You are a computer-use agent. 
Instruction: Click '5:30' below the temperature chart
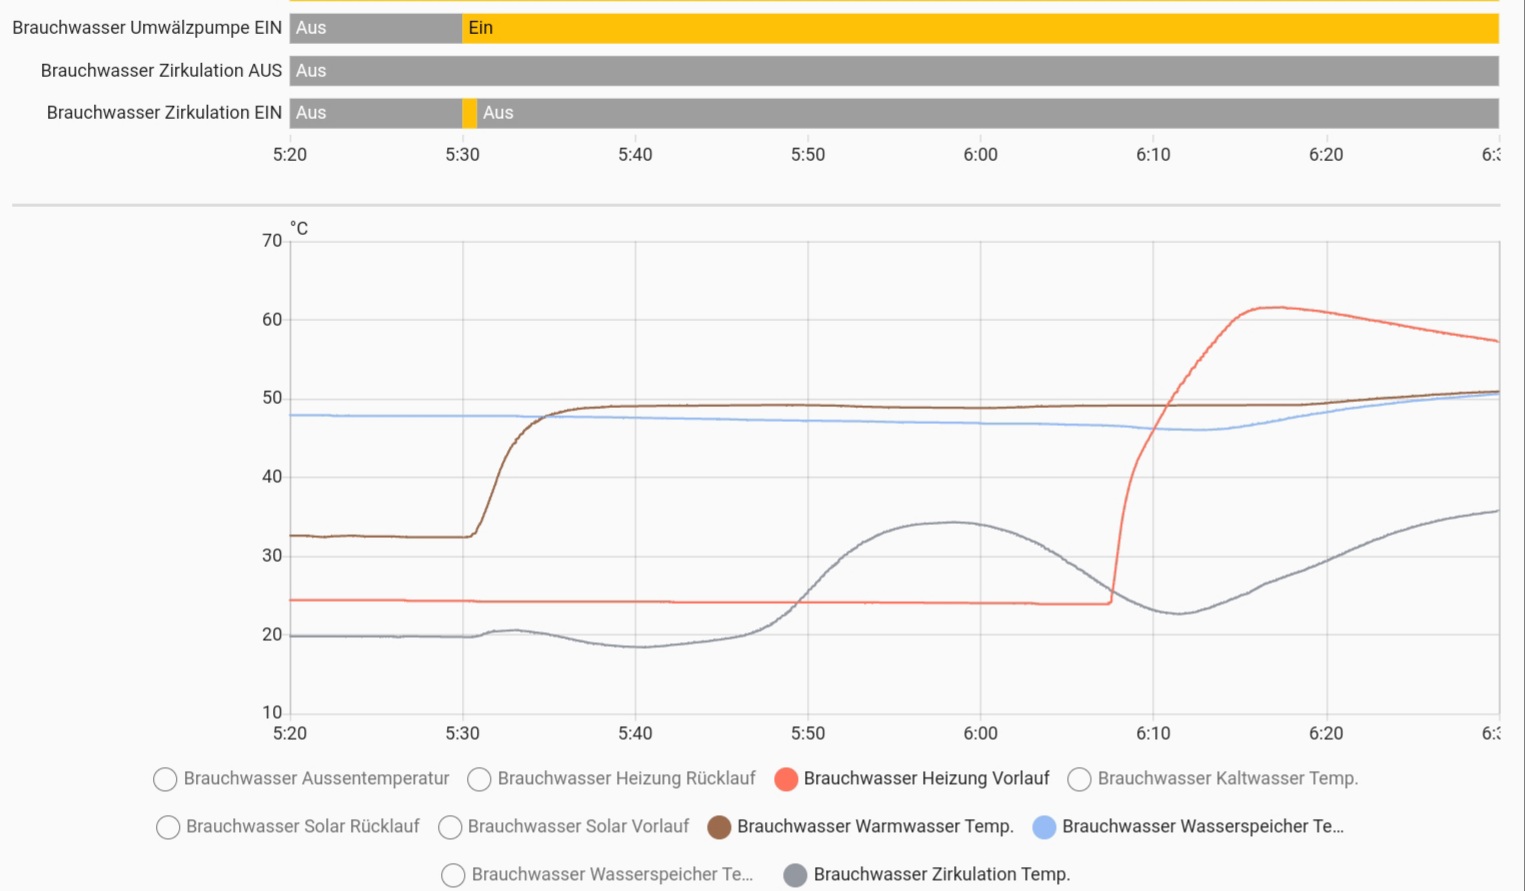pyautogui.click(x=462, y=734)
